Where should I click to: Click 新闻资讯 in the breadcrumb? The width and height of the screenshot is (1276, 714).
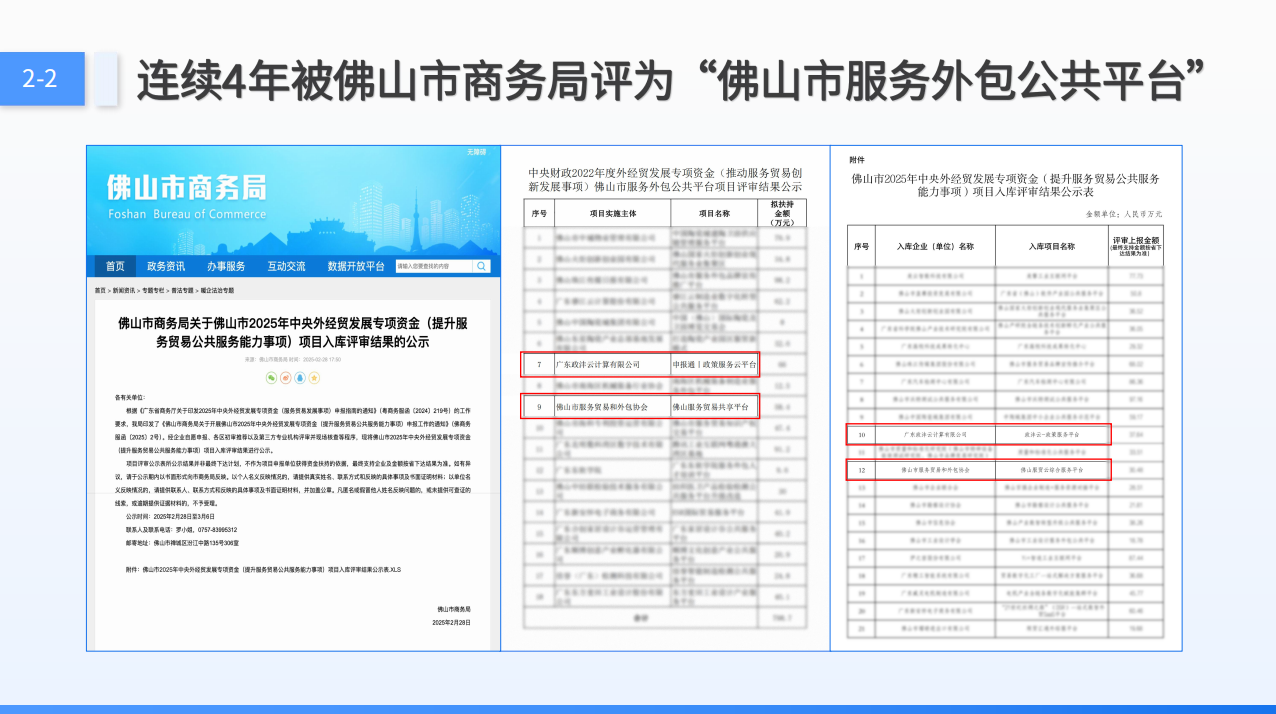click(124, 290)
